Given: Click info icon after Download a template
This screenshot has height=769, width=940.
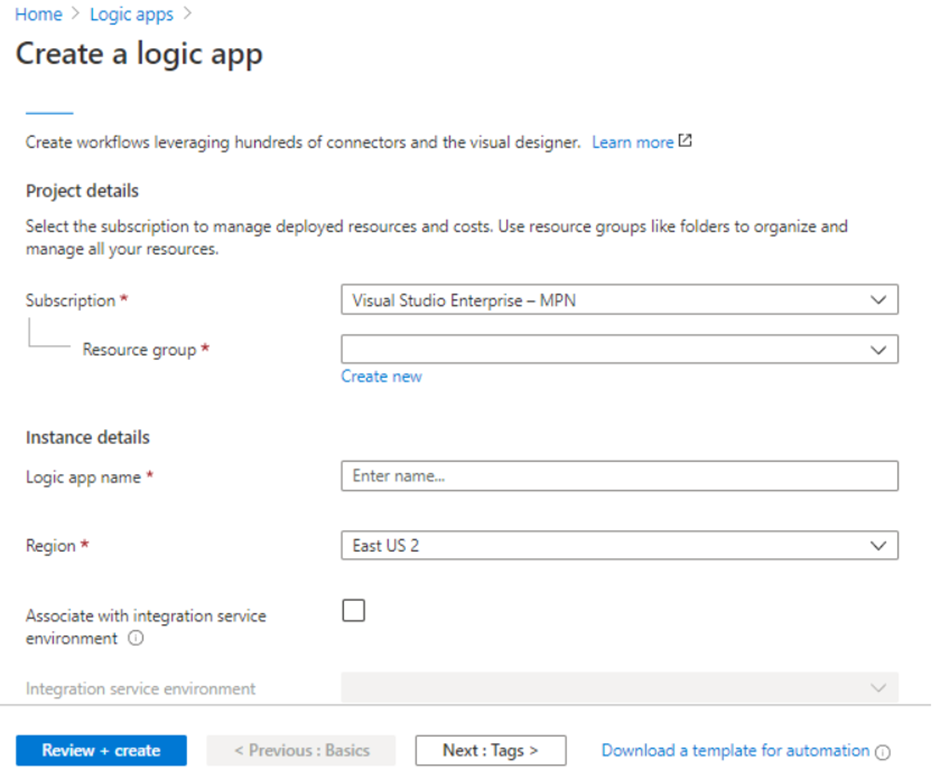Looking at the screenshot, I should [x=882, y=752].
